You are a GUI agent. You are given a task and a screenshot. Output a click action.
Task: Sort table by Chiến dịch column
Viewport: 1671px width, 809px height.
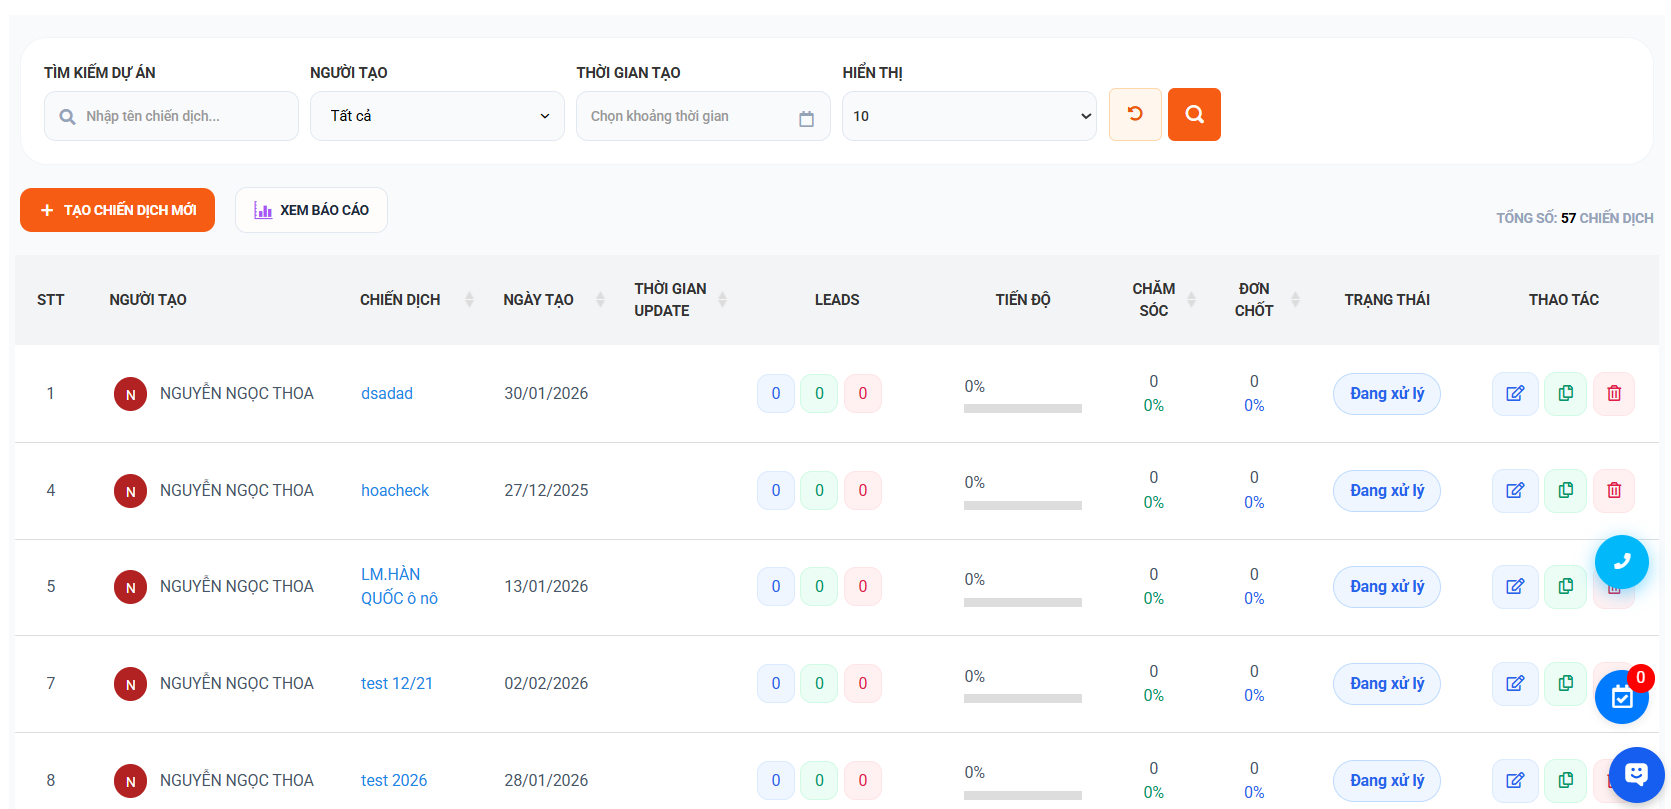click(x=469, y=300)
